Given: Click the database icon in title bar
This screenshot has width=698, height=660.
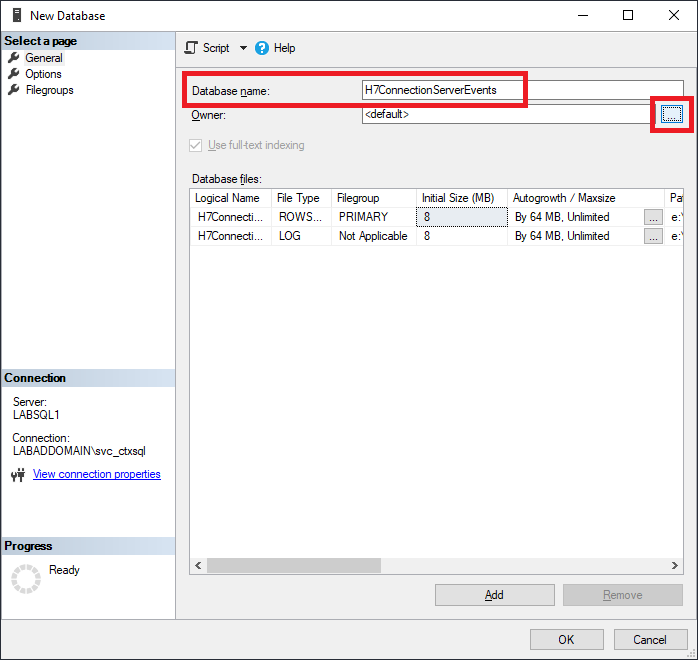Looking at the screenshot, I should coord(14,15).
